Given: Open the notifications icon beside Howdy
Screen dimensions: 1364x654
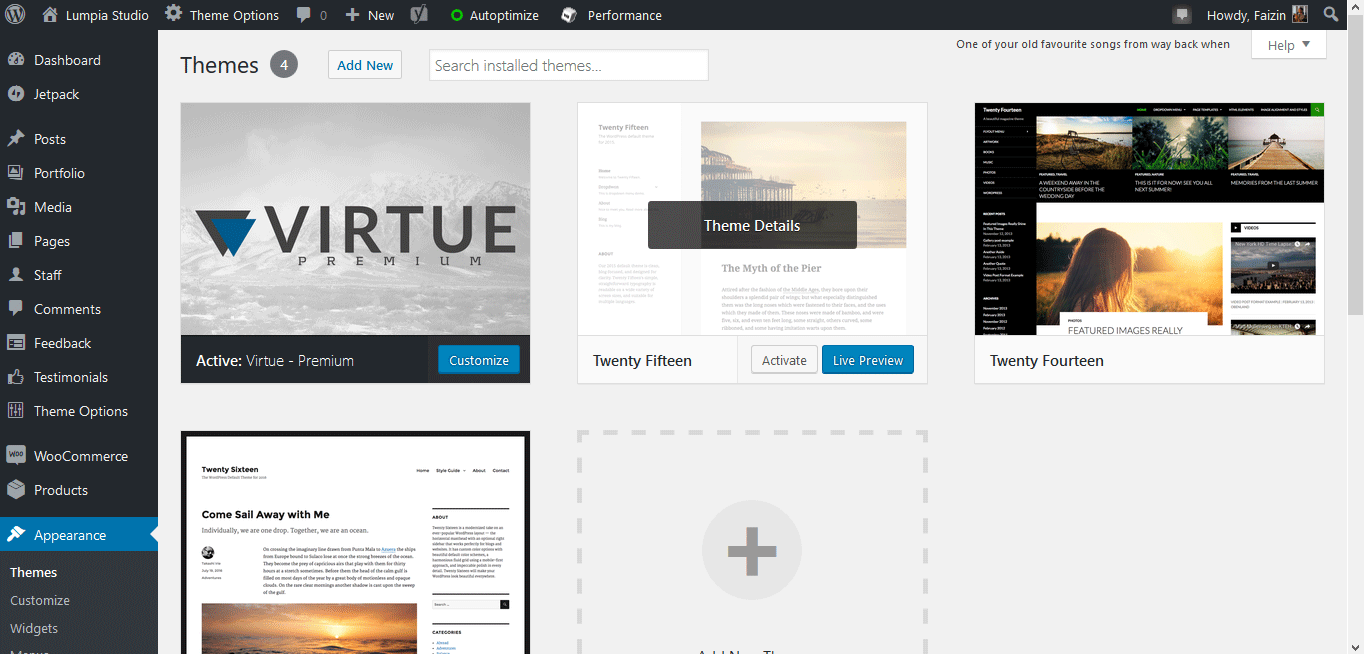Looking at the screenshot, I should [1182, 15].
